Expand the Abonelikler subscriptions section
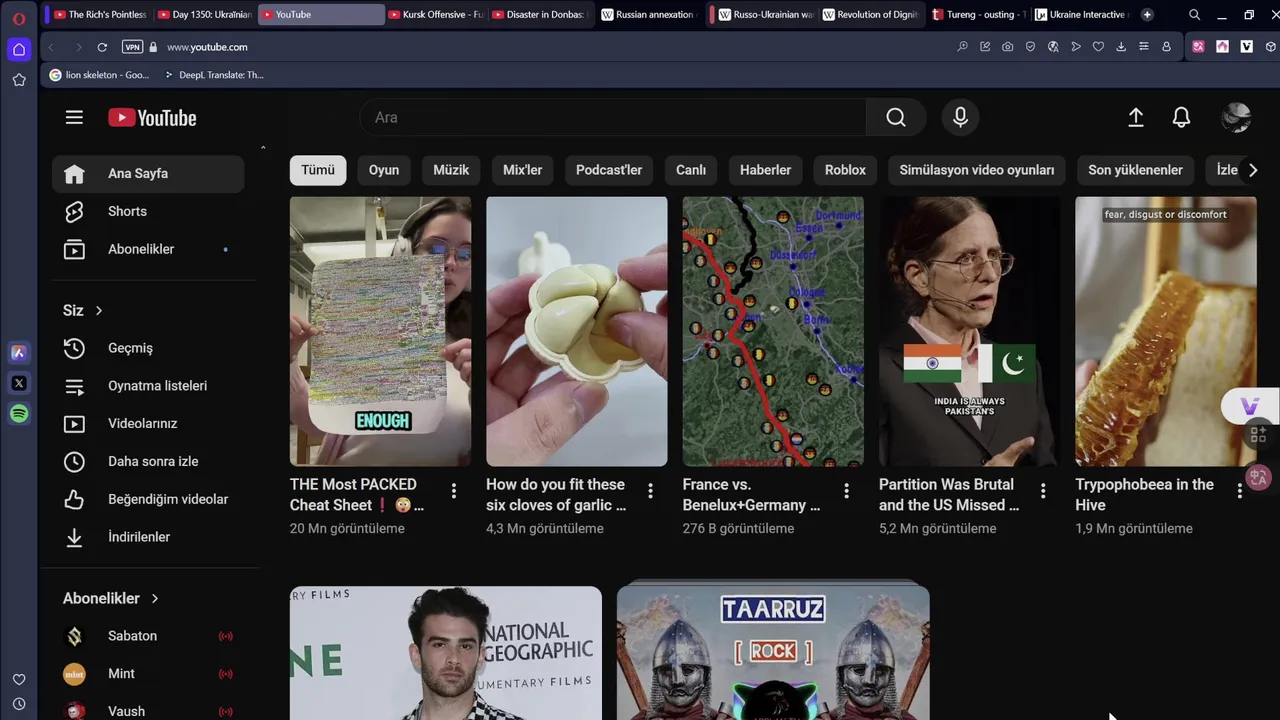This screenshot has width=1280, height=720. pyautogui.click(x=112, y=598)
